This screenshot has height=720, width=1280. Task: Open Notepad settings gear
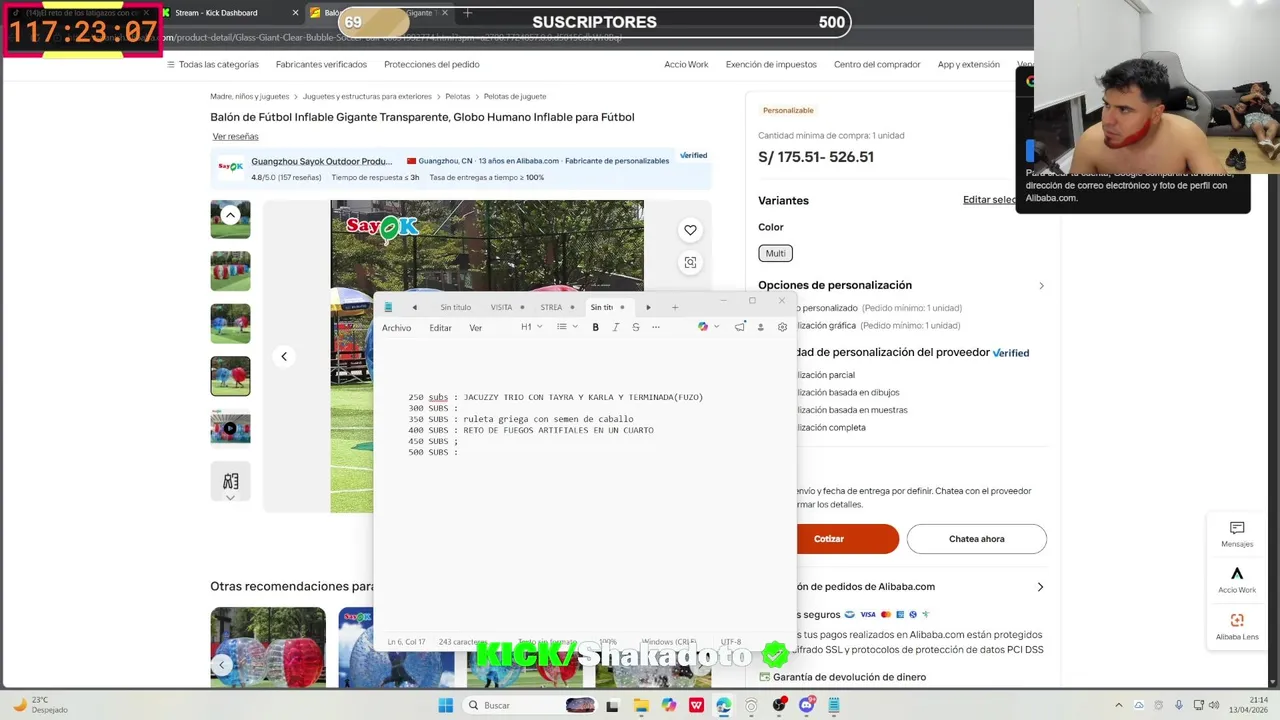click(782, 327)
